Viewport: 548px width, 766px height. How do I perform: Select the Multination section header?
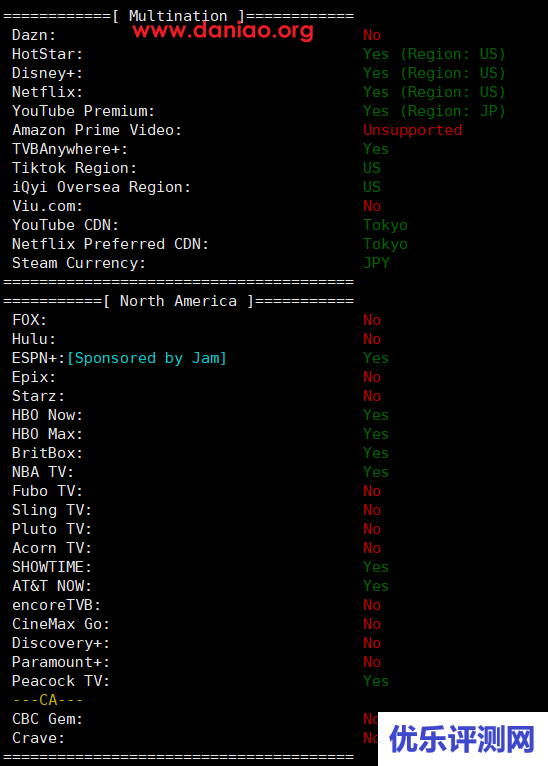pyautogui.click(x=178, y=16)
